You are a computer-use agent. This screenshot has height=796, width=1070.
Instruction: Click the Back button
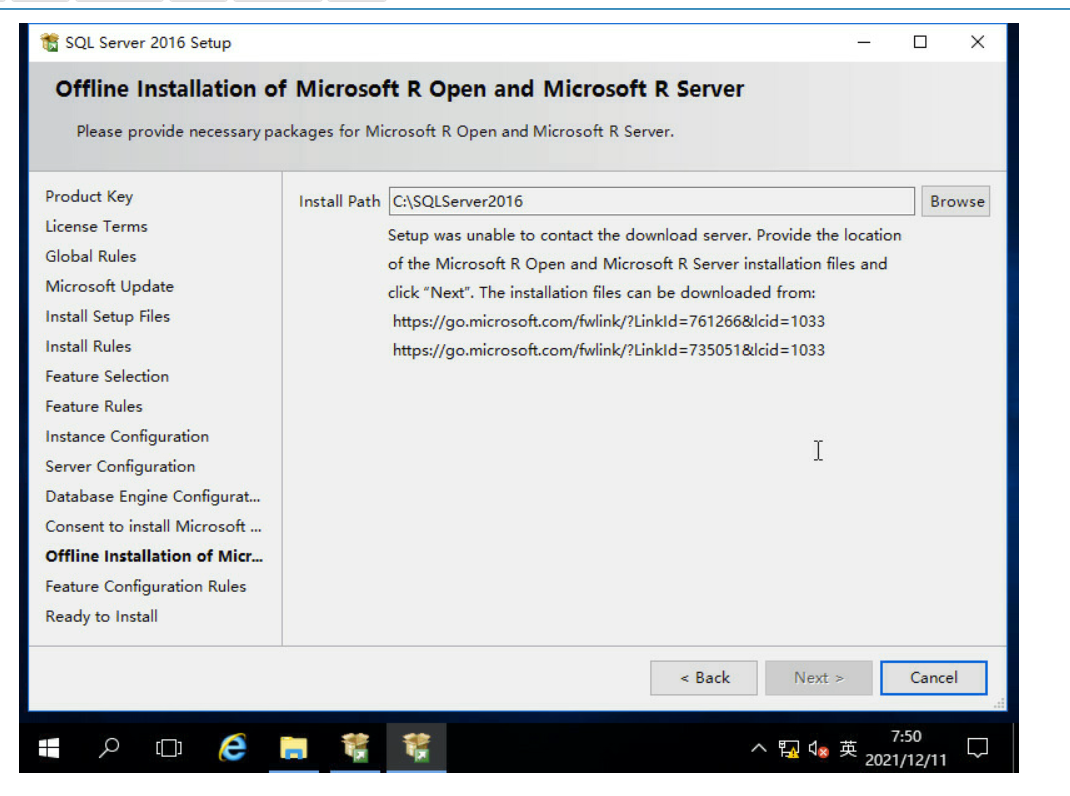pyautogui.click(x=704, y=678)
